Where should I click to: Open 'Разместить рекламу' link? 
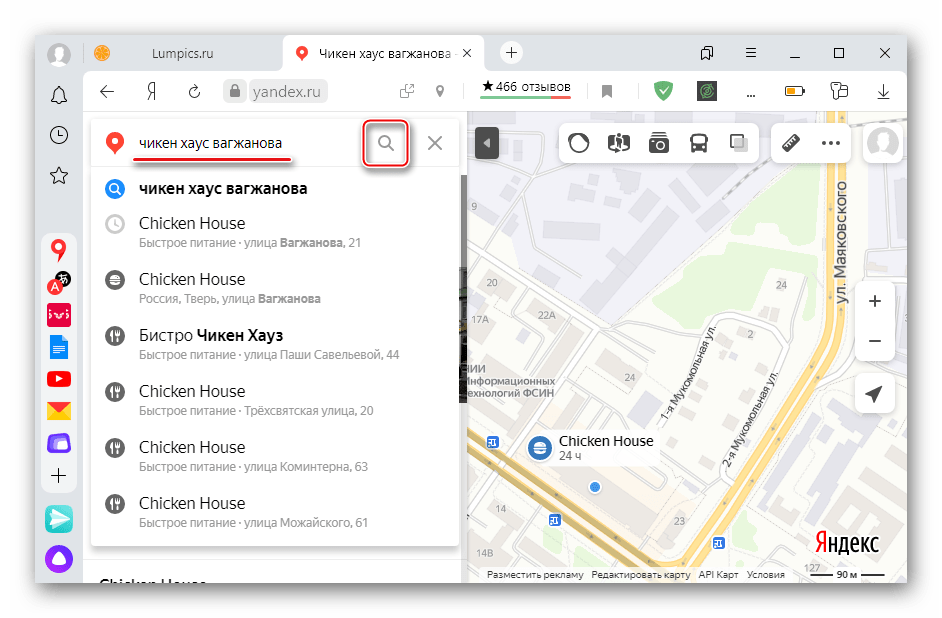tap(535, 575)
